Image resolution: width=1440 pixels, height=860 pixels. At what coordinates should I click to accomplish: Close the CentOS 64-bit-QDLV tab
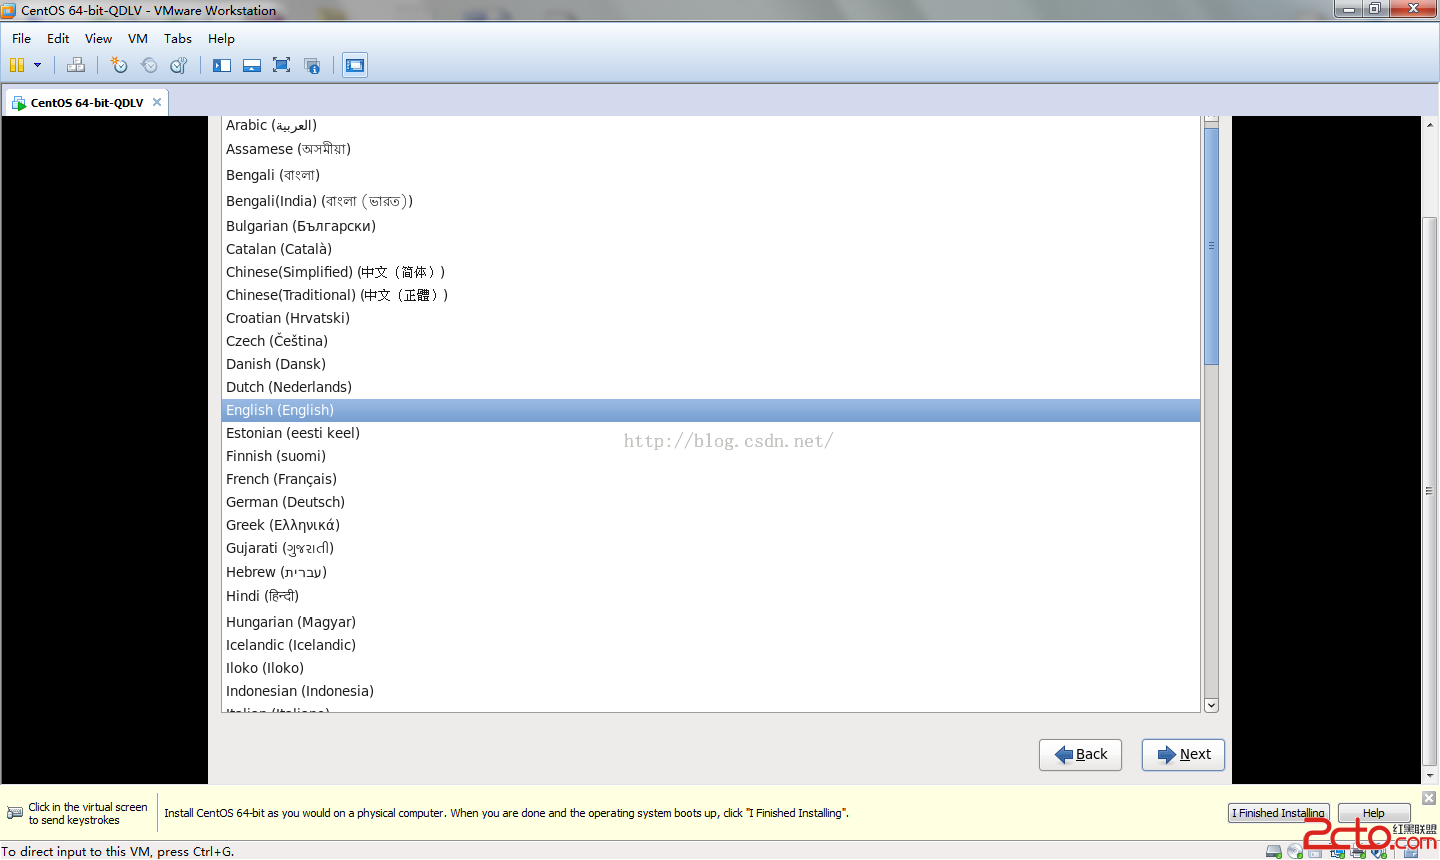pos(157,102)
